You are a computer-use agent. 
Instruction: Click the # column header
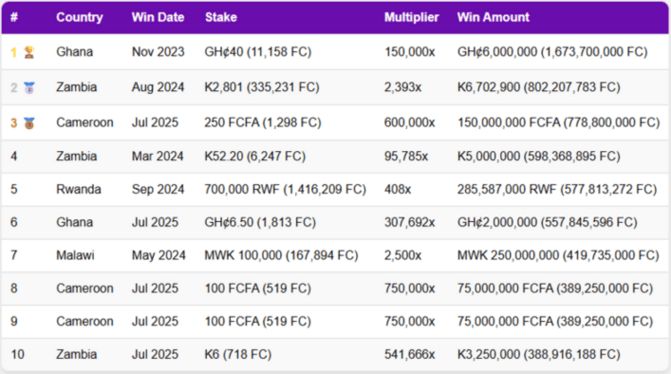point(14,17)
